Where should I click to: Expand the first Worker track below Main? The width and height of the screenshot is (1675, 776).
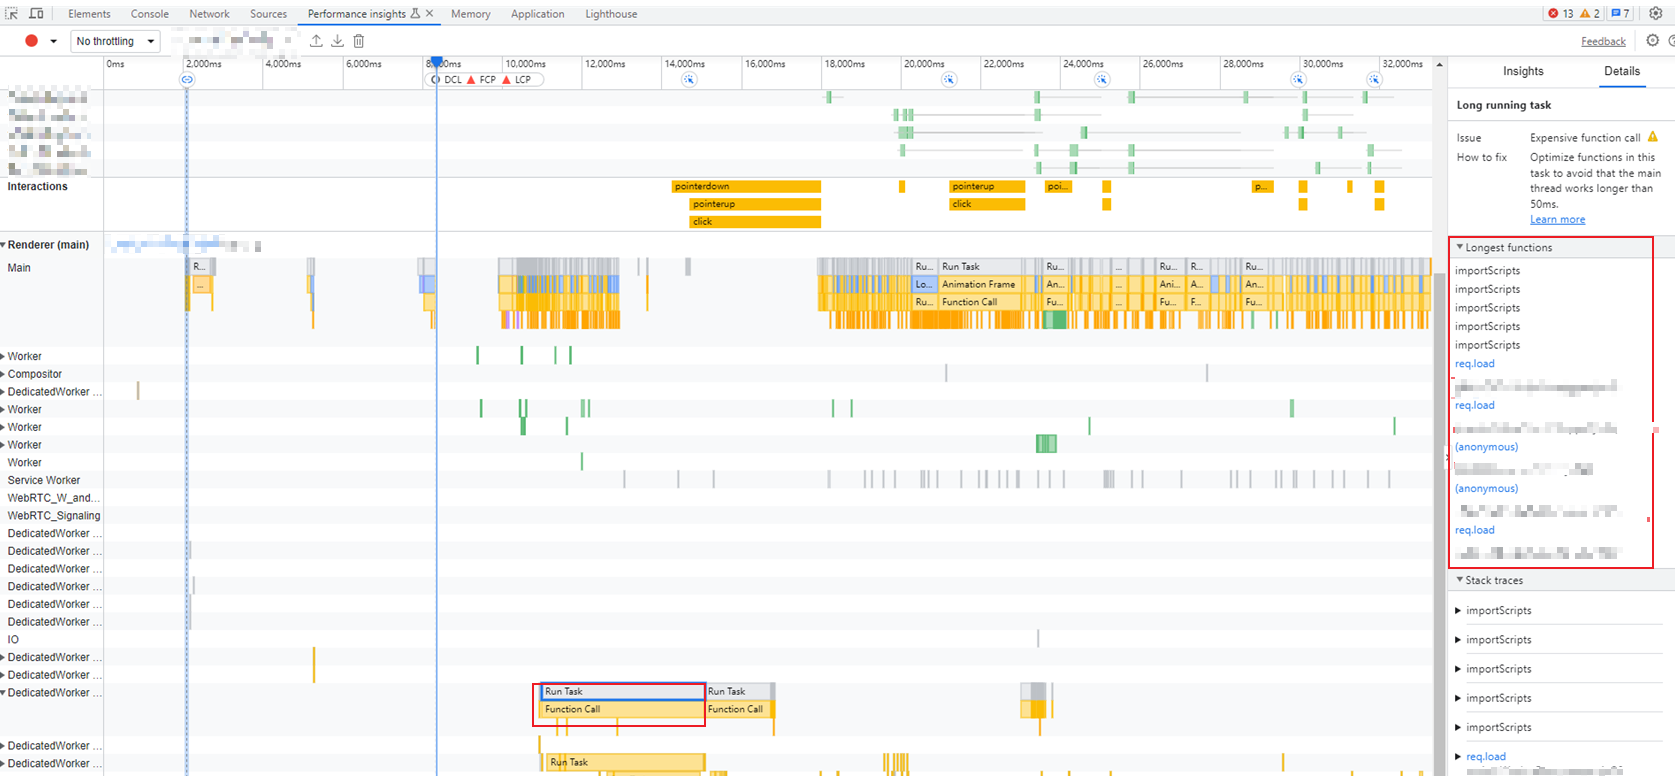[3, 356]
